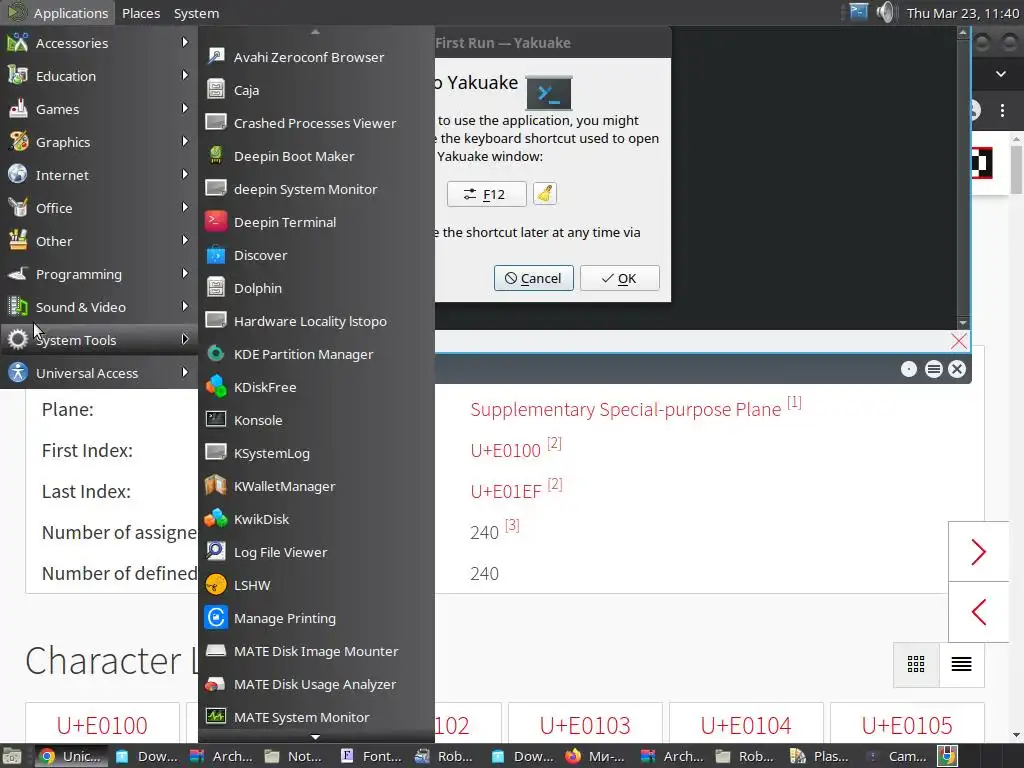Launch Dolphin file manager icon
Image resolution: width=1024 pixels, height=768 pixels.
click(x=216, y=287)
